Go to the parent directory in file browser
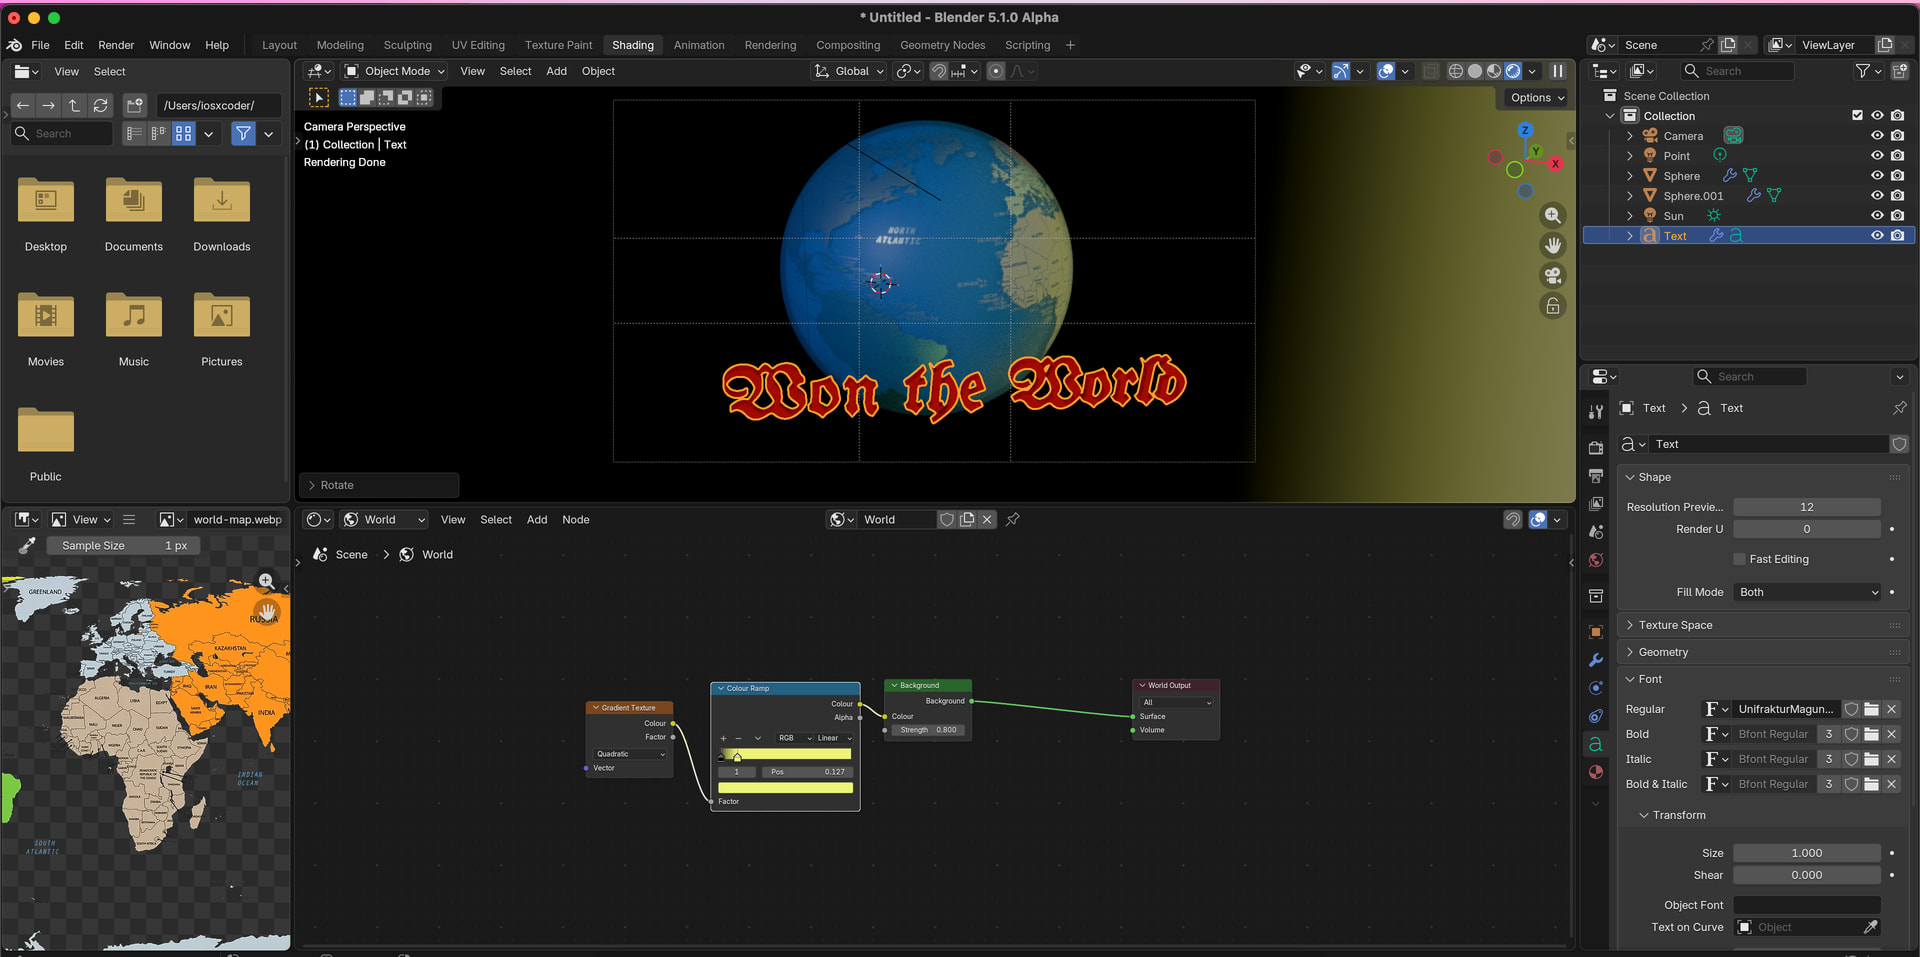The image size is (1920, 957). 74,105
